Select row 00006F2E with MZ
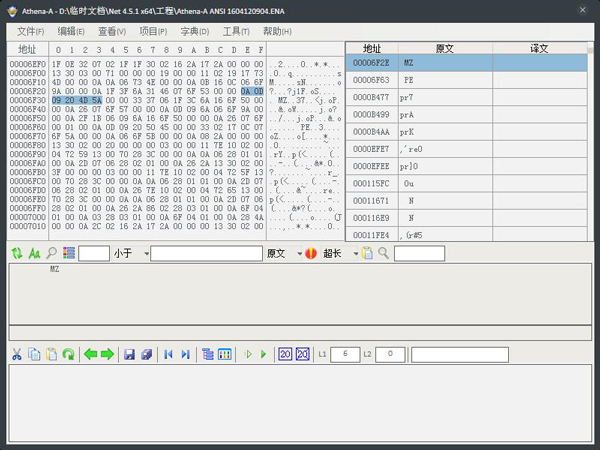This screenshot has height=450, width=600. click(x=466, y=63)
